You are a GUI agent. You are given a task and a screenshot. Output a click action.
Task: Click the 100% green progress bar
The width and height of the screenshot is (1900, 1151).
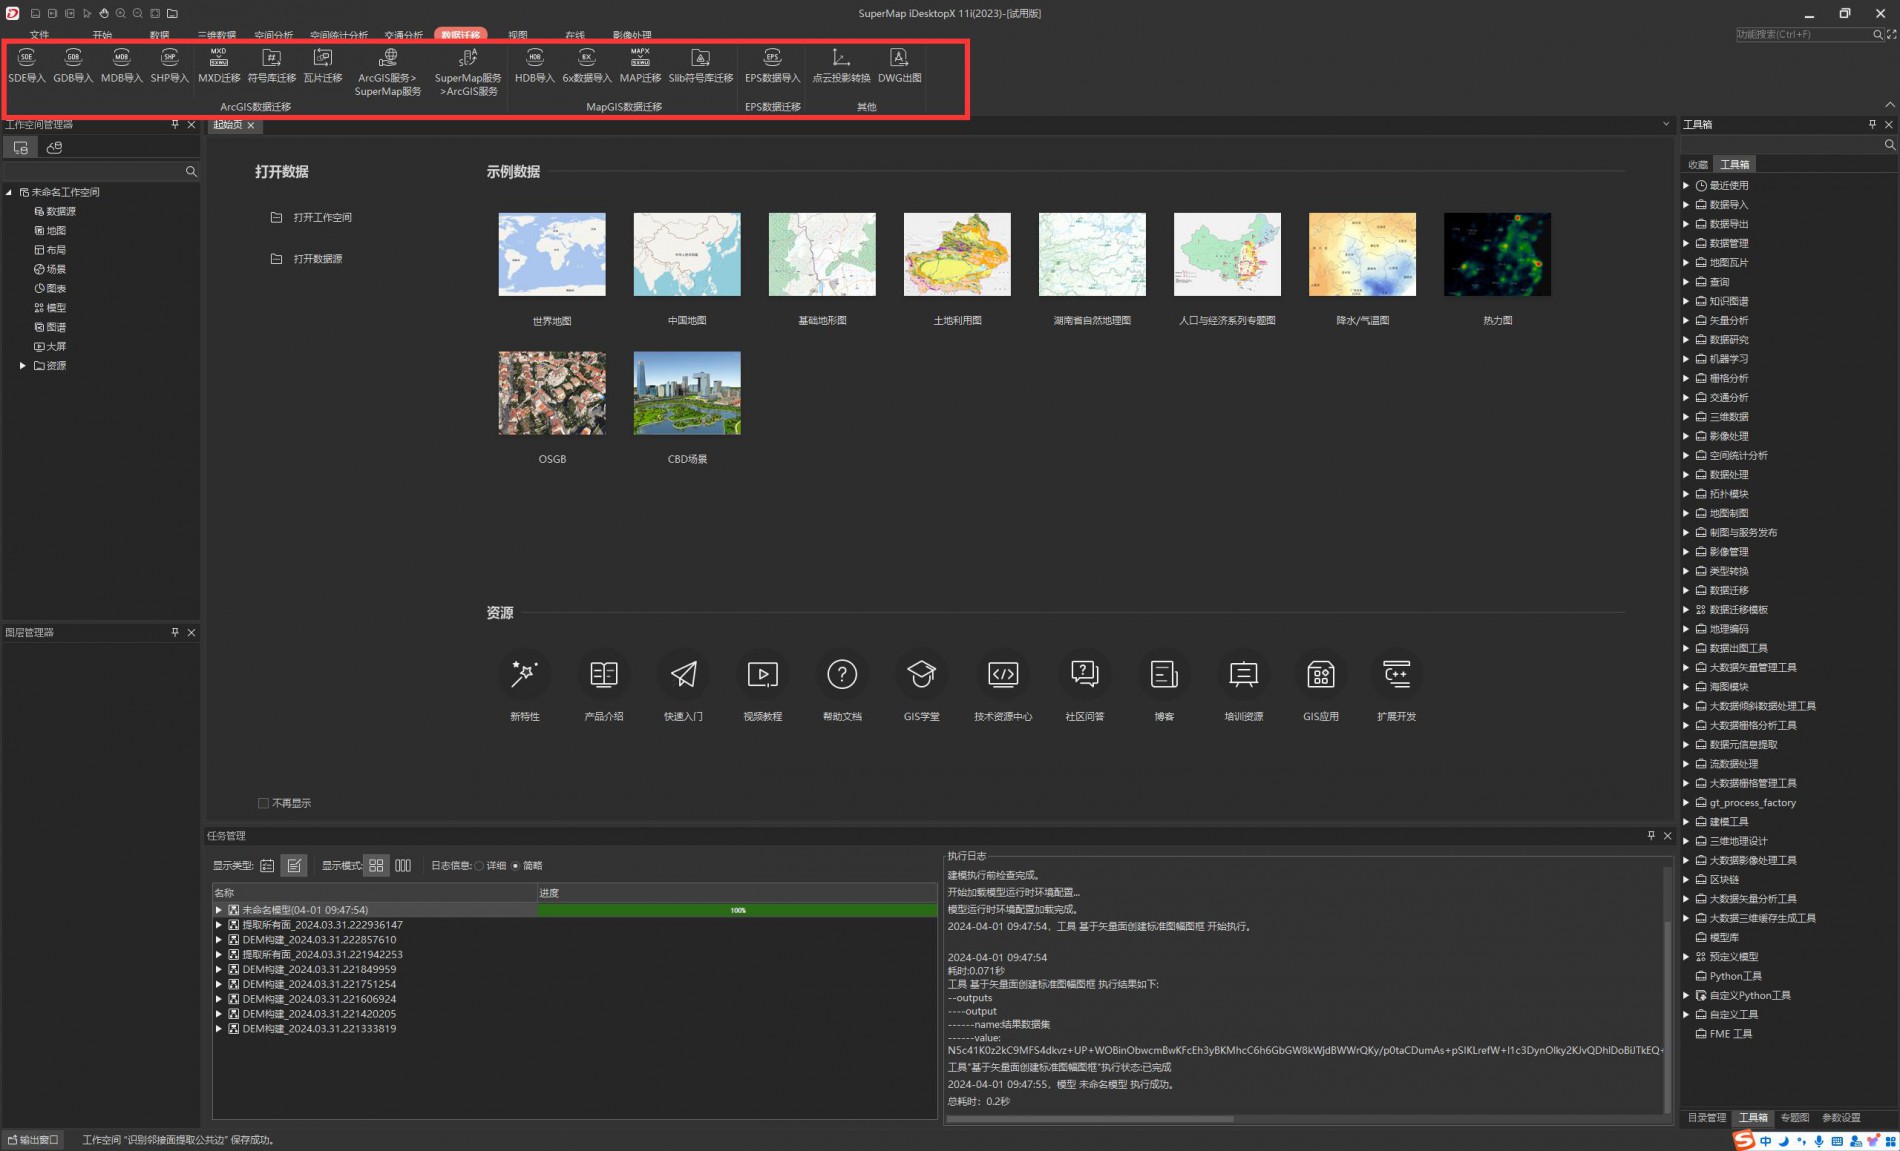pos(737,911)
